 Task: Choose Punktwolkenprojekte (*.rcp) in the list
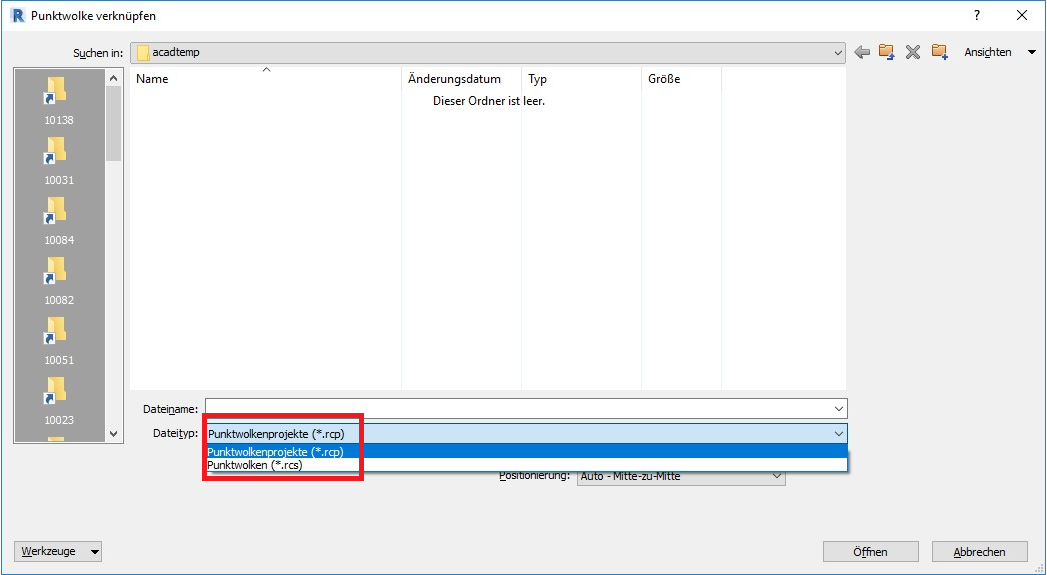[275, 452]
